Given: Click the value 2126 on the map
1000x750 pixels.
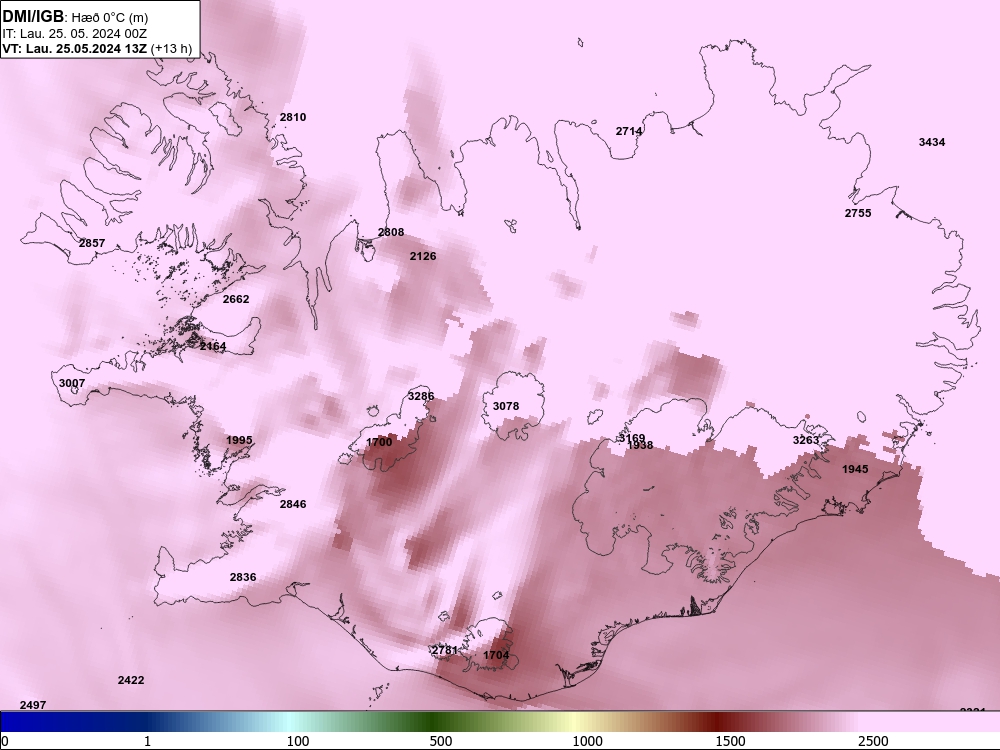Looking at the screenshot, I should point(423,256).
